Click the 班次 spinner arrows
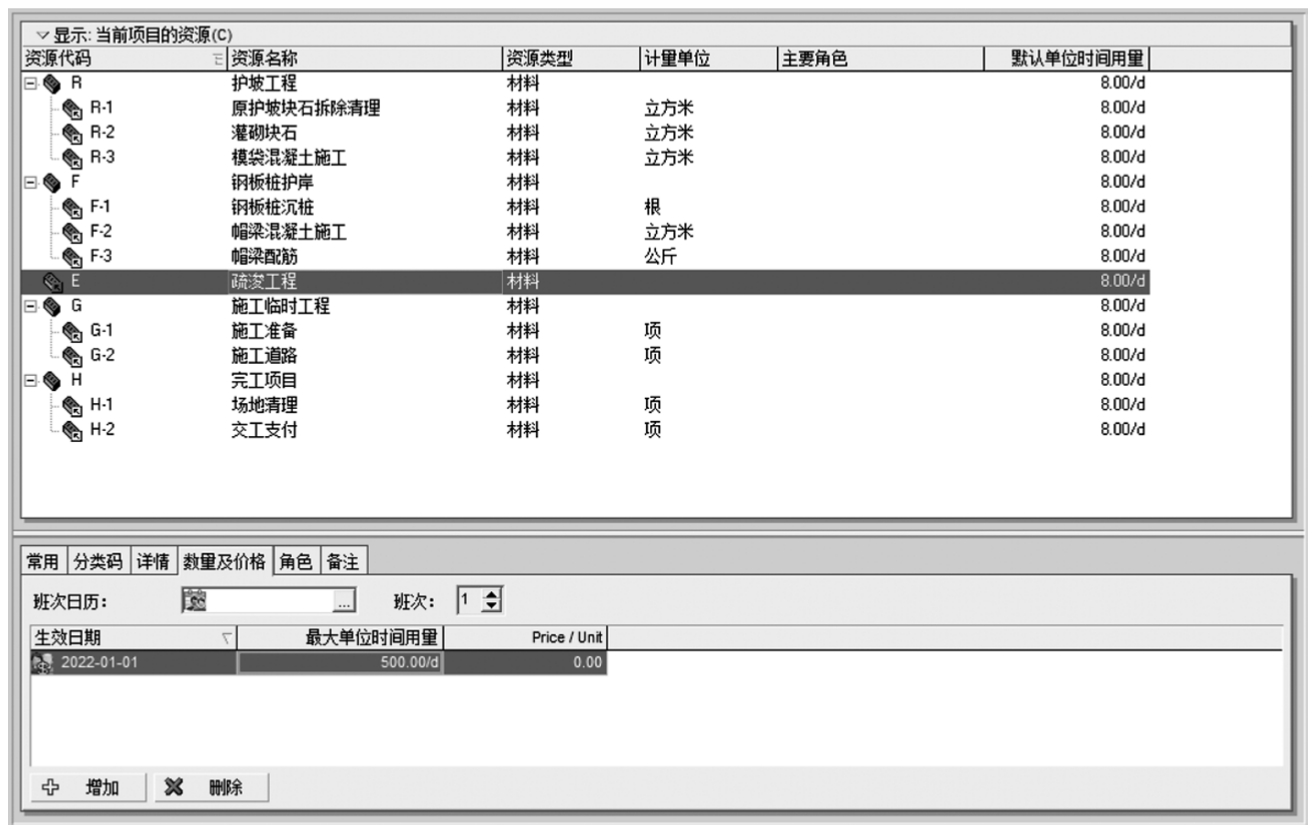 tap(491, 600)
